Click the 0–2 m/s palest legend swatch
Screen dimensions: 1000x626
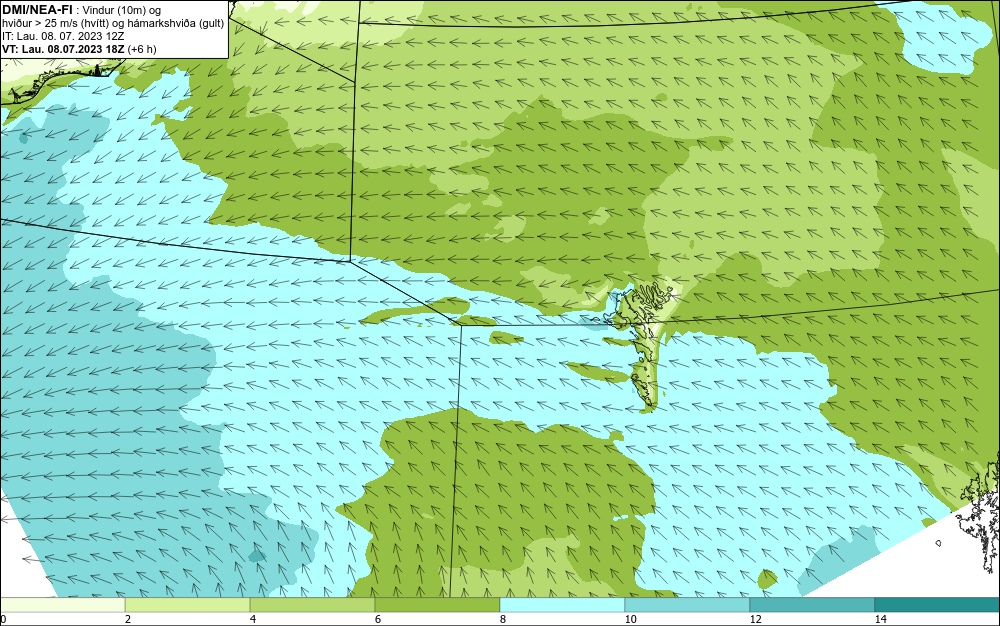click(x=62, y=605)
